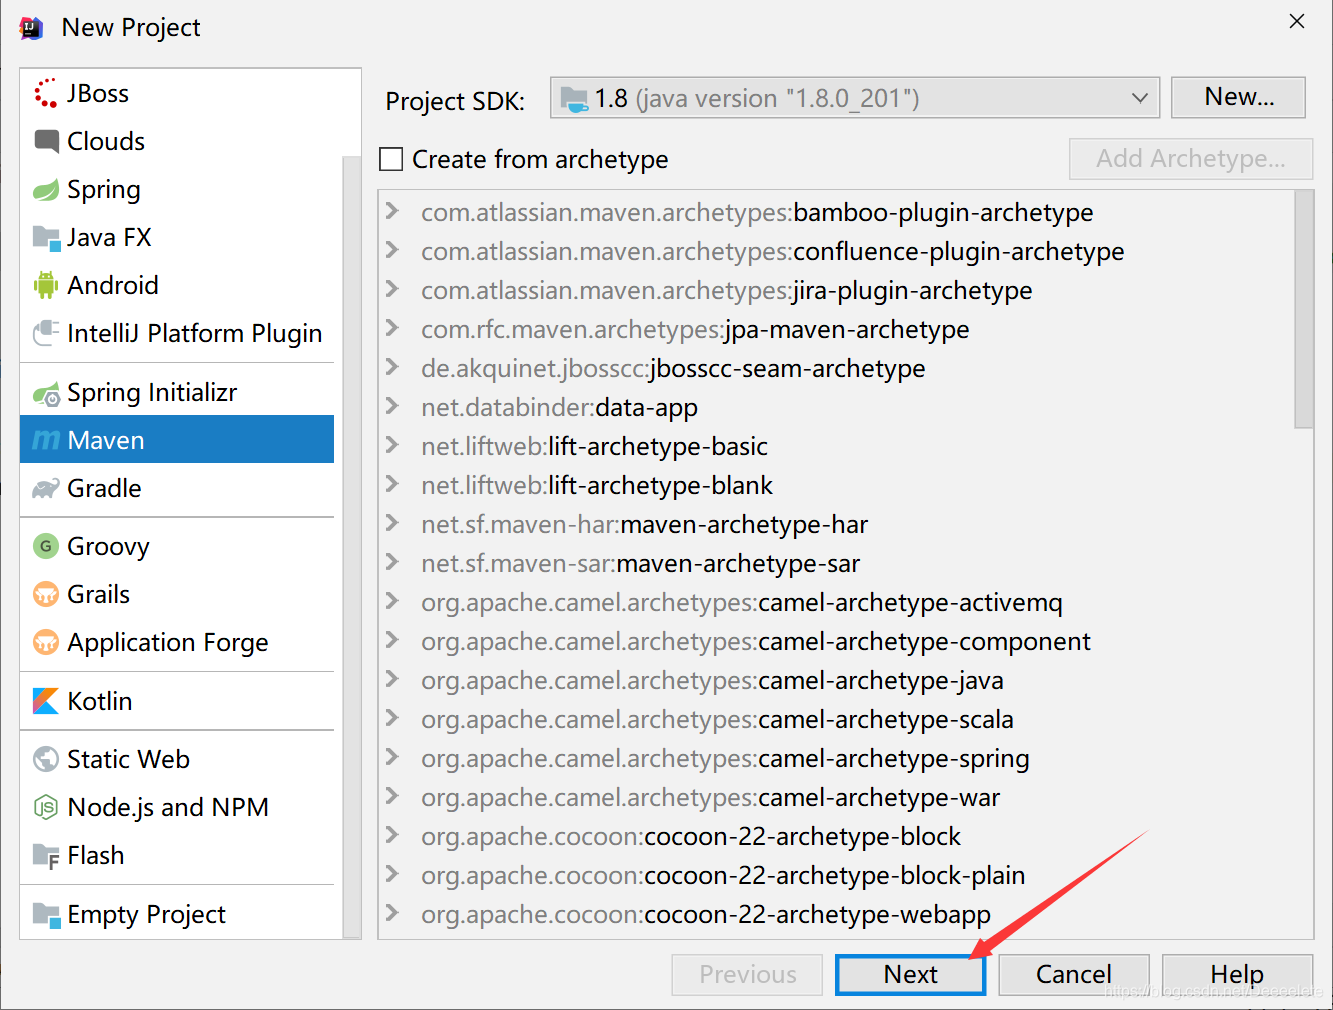Select camel-archetype-component row

(x=836, y=641)
